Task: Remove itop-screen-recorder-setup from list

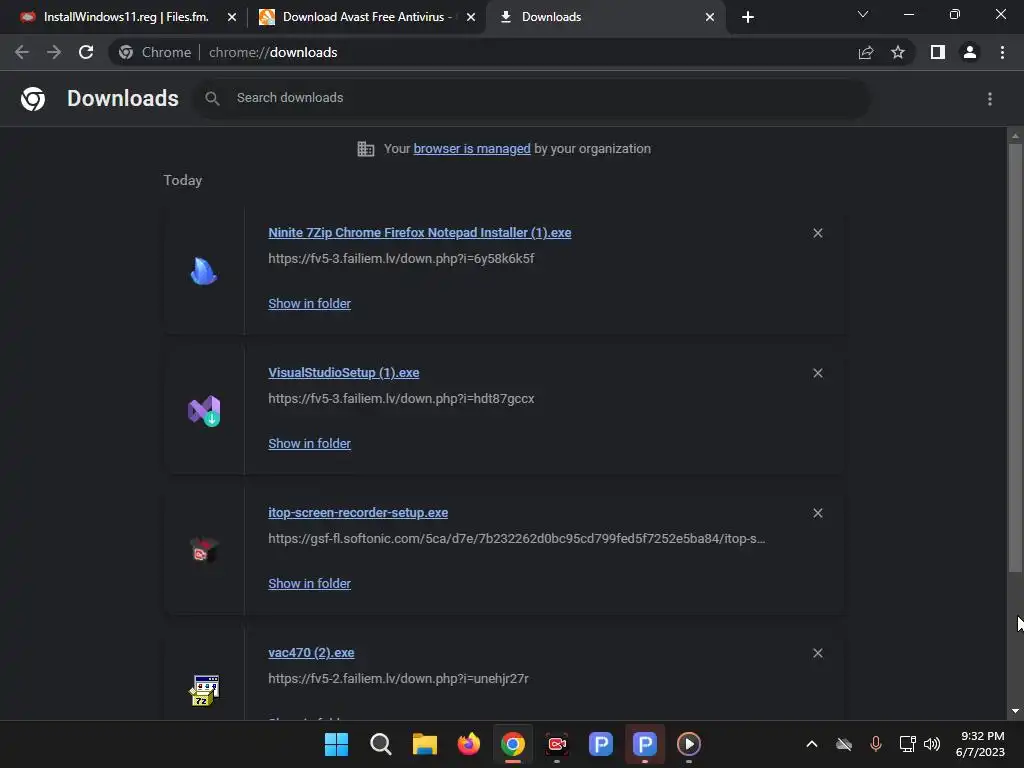Action: tap(818, 513)
